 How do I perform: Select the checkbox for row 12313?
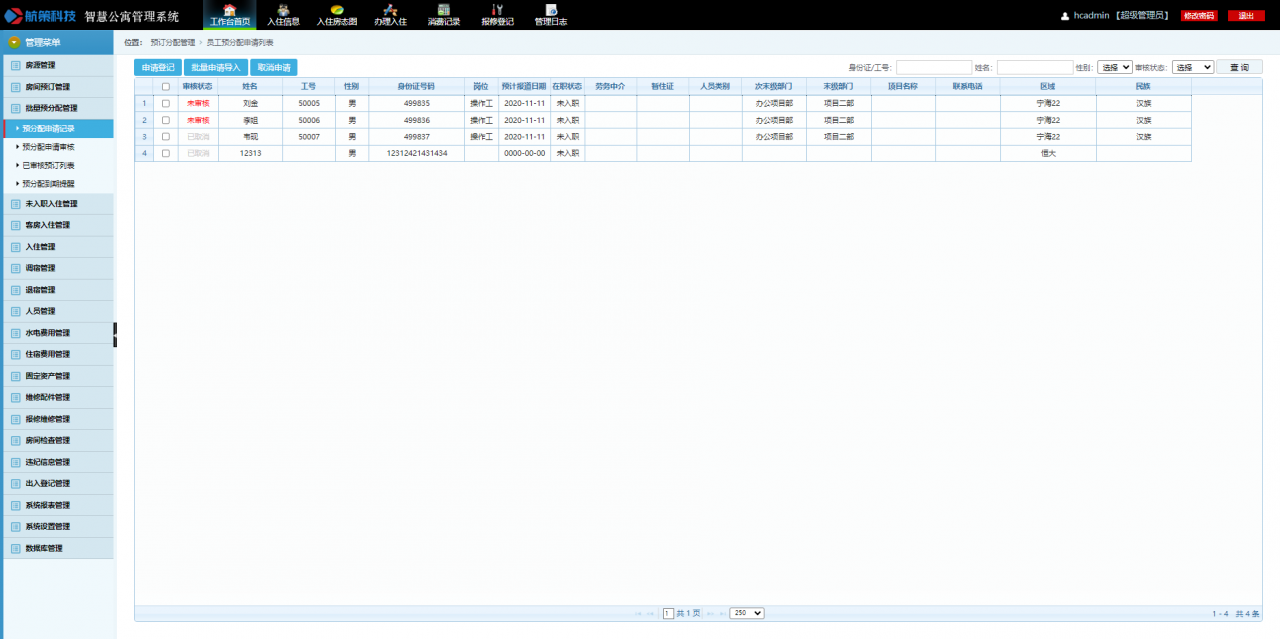pos(166,153)
